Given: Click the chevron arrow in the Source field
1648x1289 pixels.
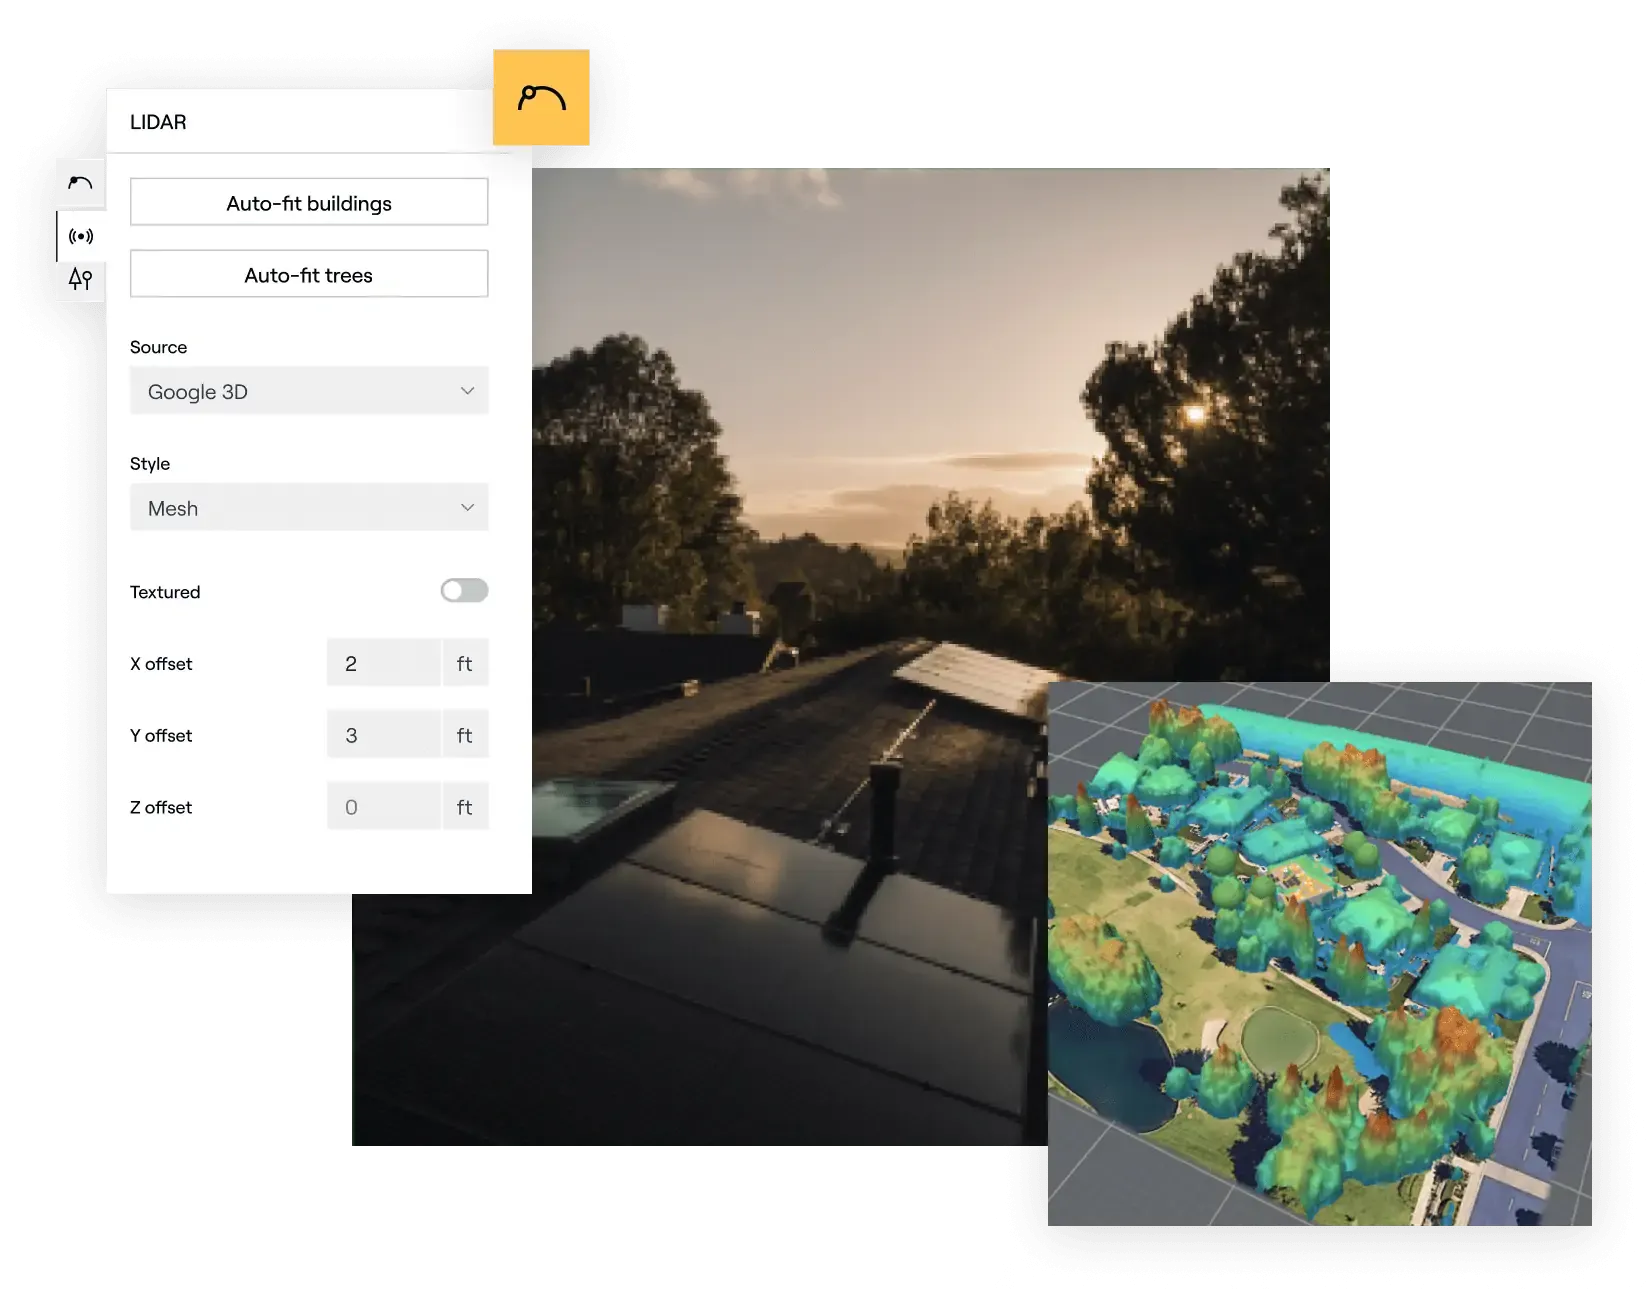Looking at the screenshot, I should pos(467,391).
